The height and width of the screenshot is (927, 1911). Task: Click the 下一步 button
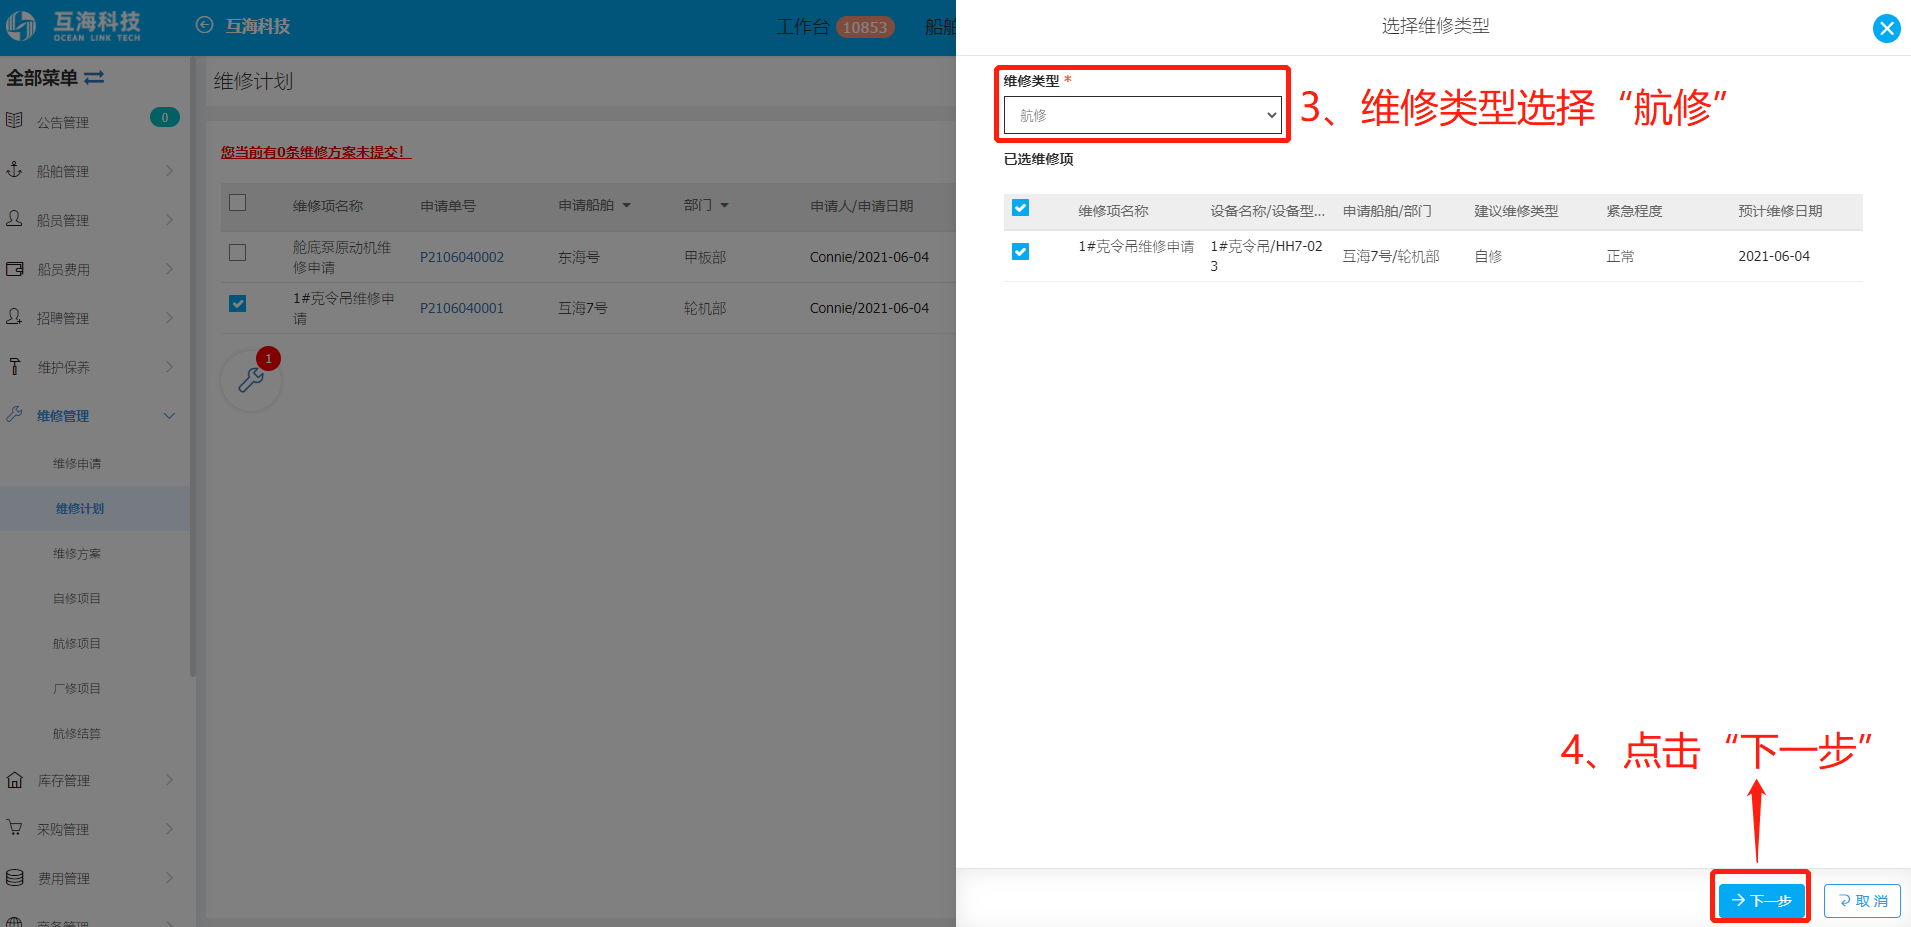tap(1761, 901)
